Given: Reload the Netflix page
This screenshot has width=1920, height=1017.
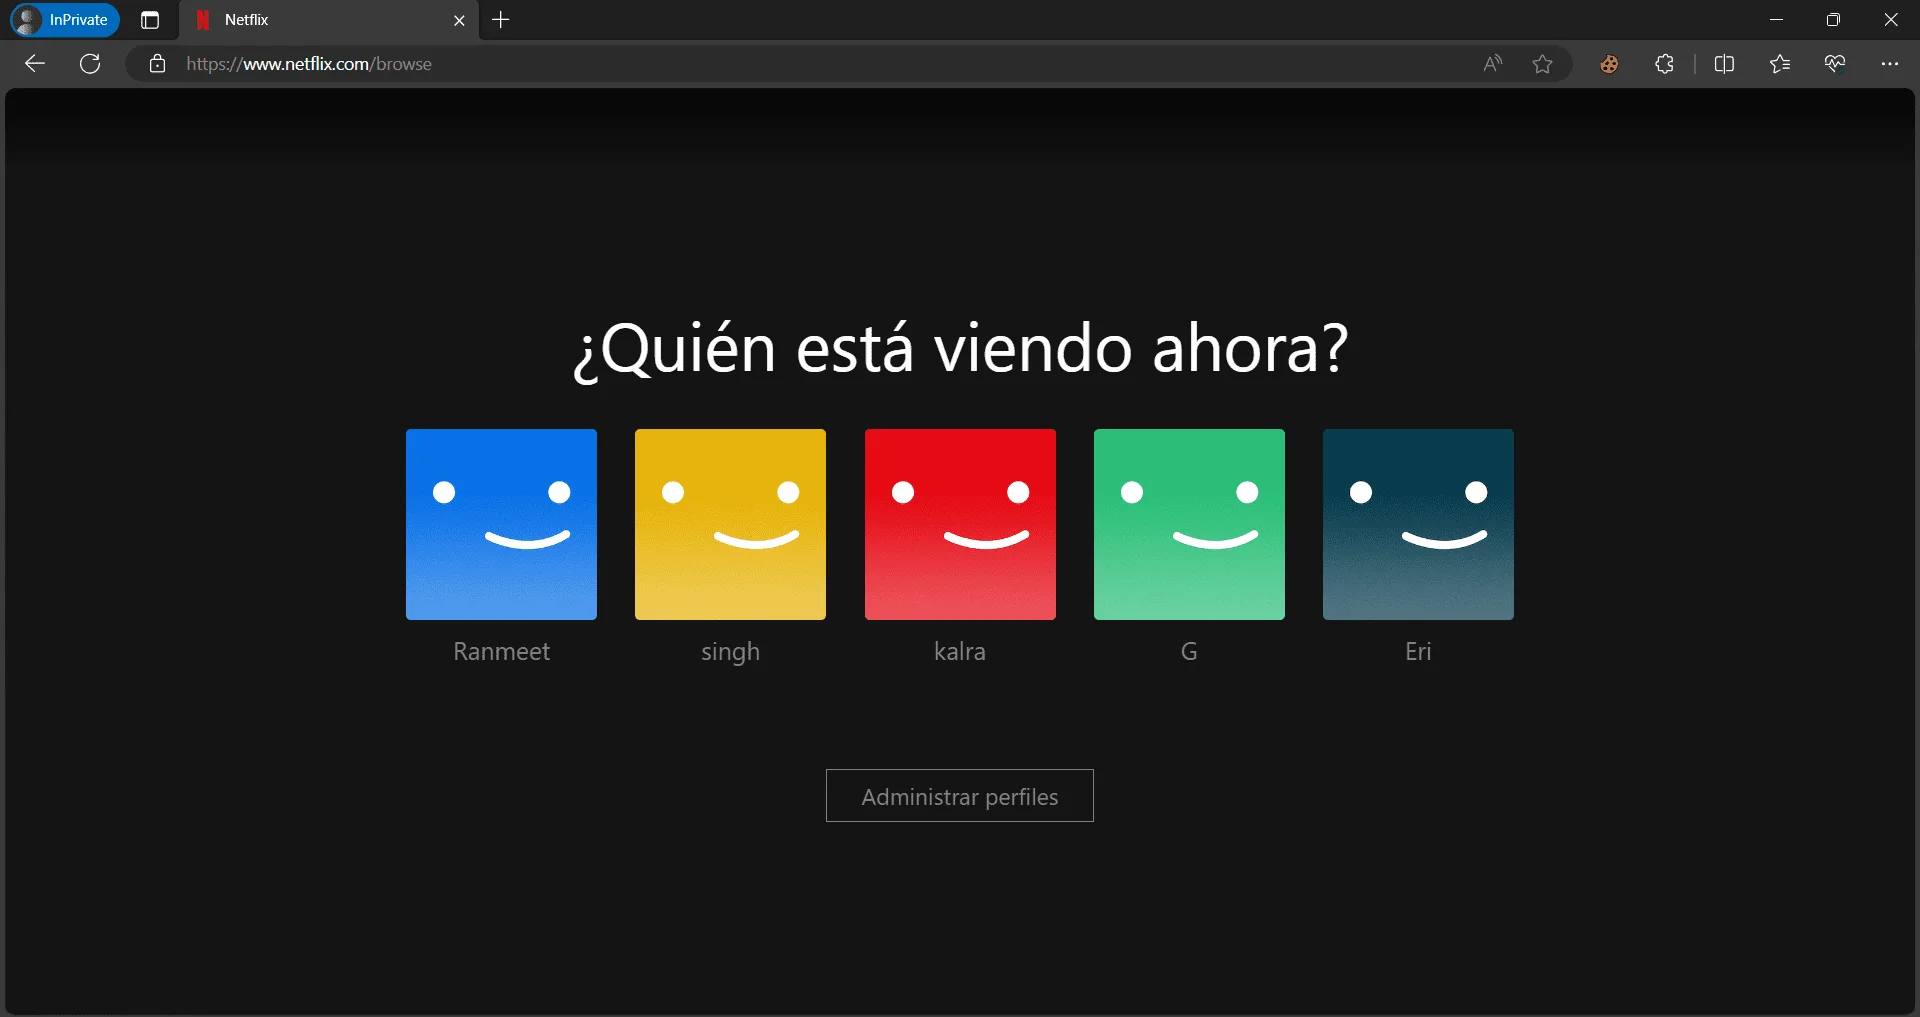Looking at the screenshot, I should [90, 64].
